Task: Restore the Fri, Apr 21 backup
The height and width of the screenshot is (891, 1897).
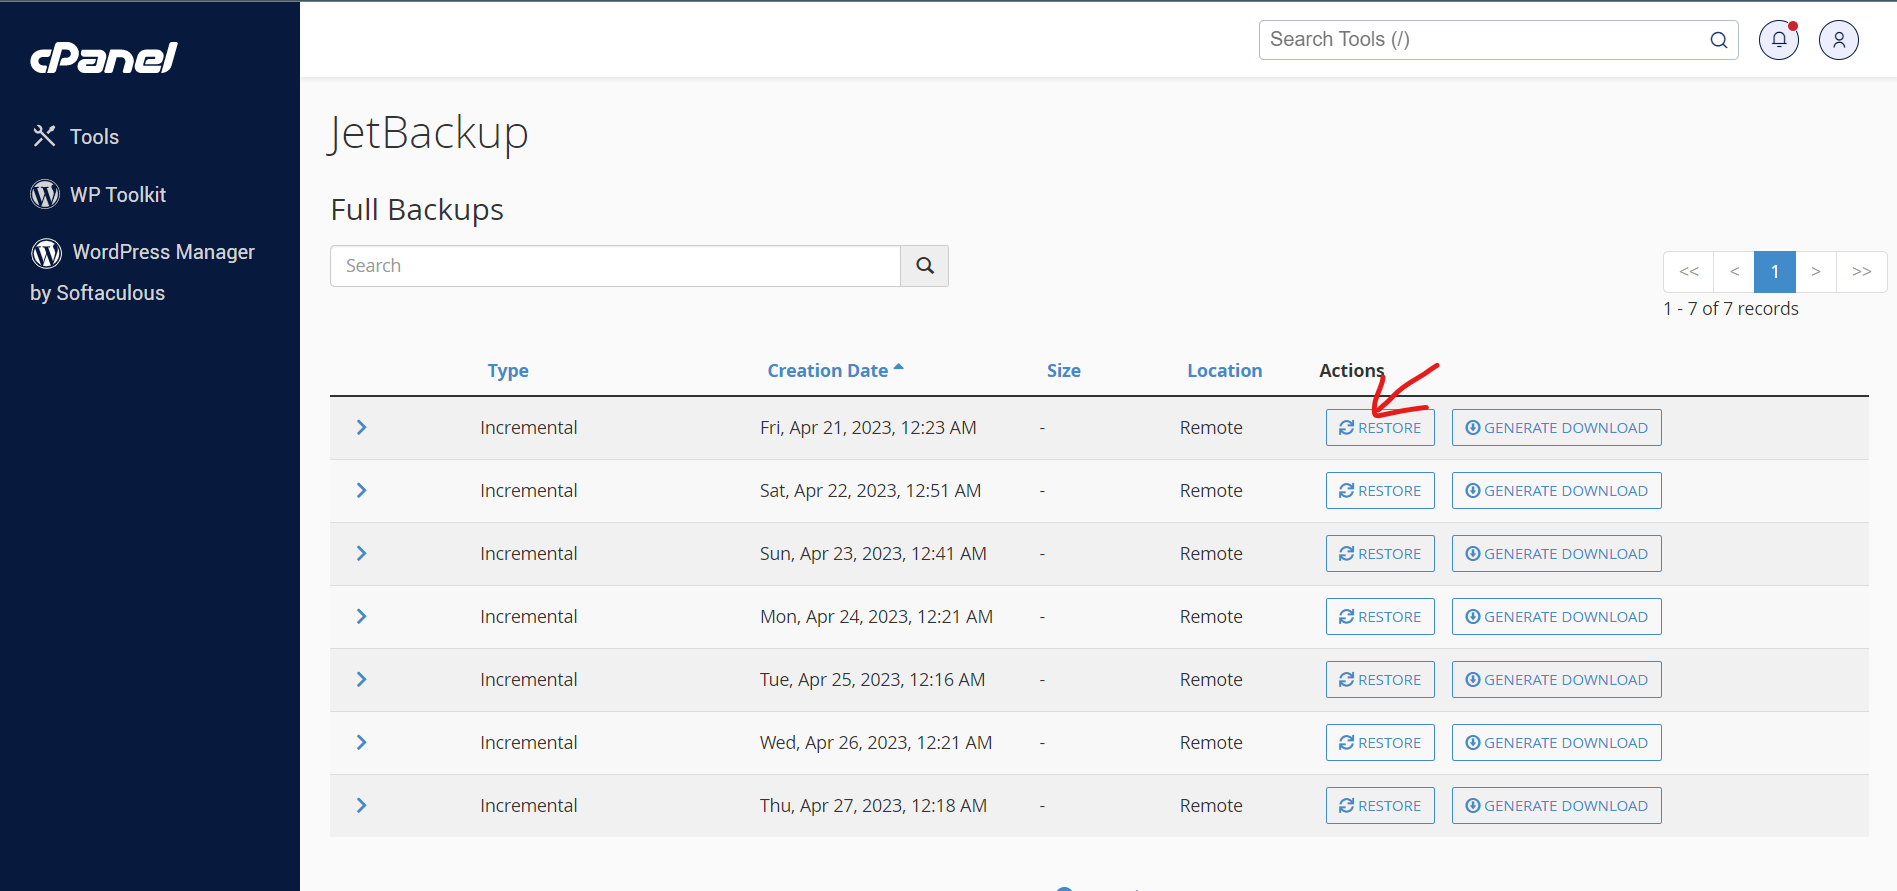Action: coord(1380,428)
